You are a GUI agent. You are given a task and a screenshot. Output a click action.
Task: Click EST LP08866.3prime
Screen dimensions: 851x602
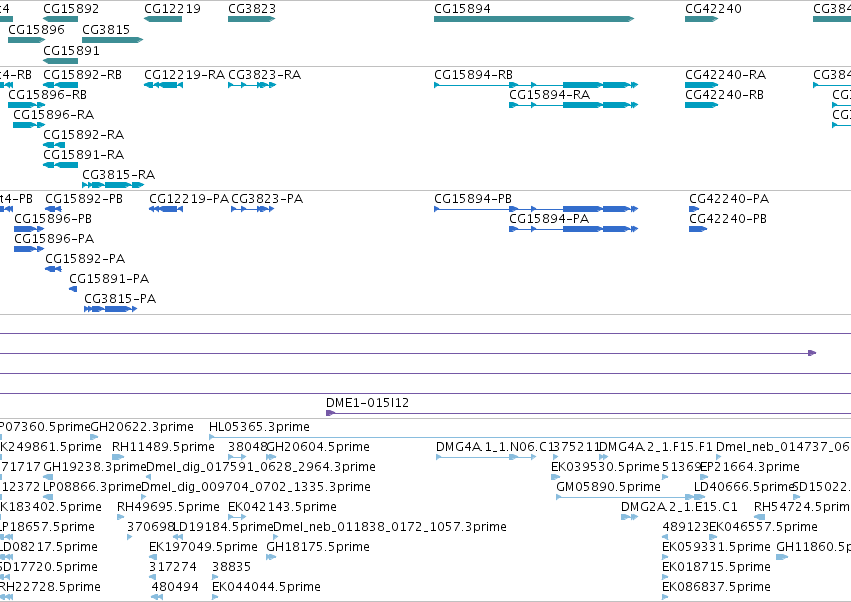tap(92, 487)
